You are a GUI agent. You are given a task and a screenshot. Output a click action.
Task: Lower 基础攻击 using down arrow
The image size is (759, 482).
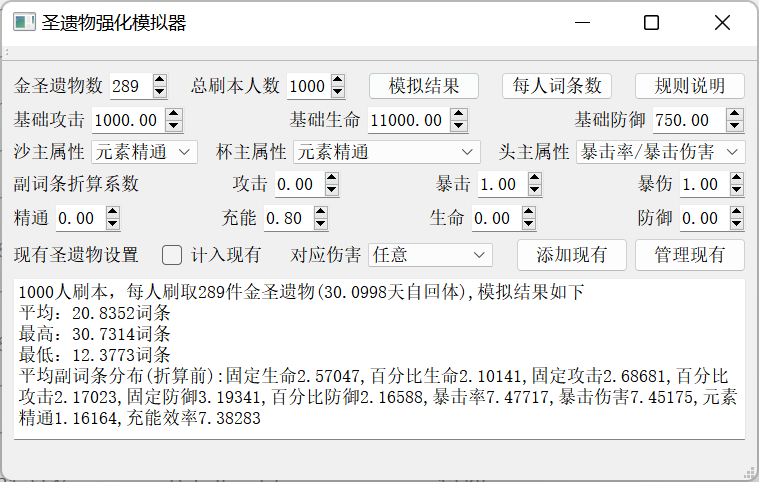point(173,126)
